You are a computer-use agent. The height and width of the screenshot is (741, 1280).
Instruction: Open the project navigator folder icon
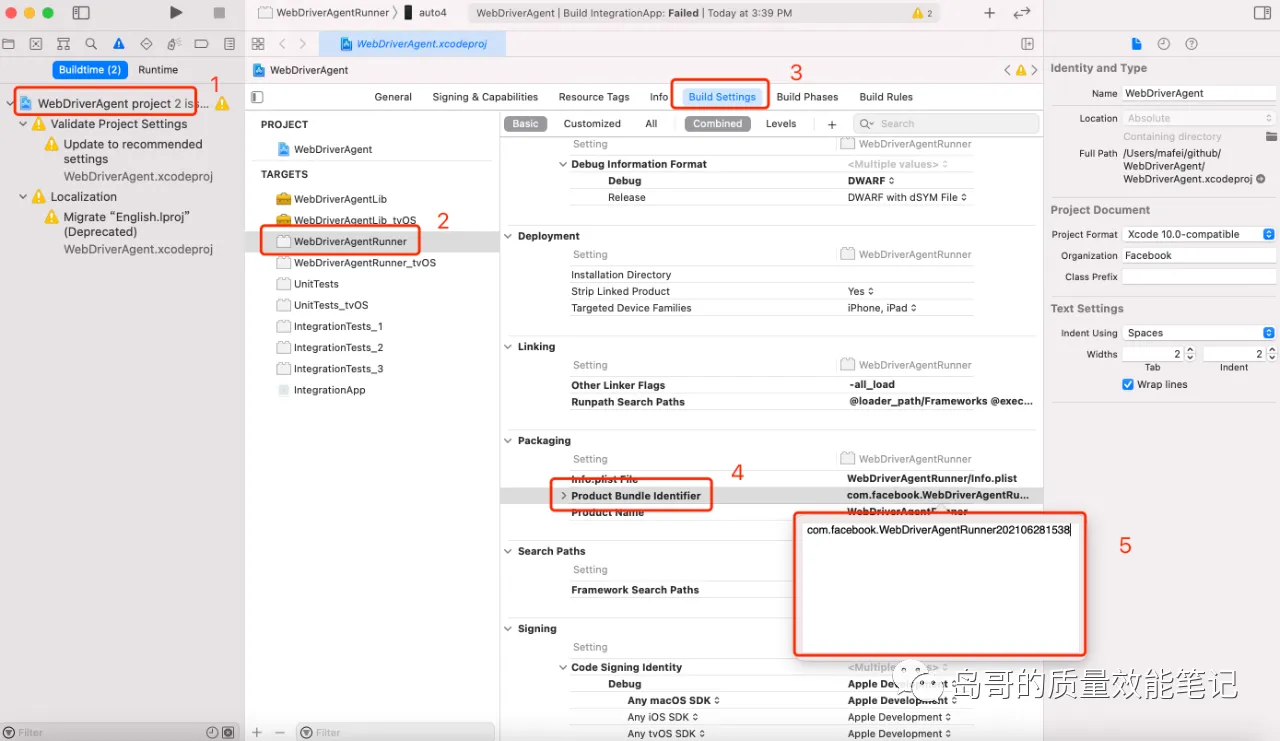(x=9, y=44)
